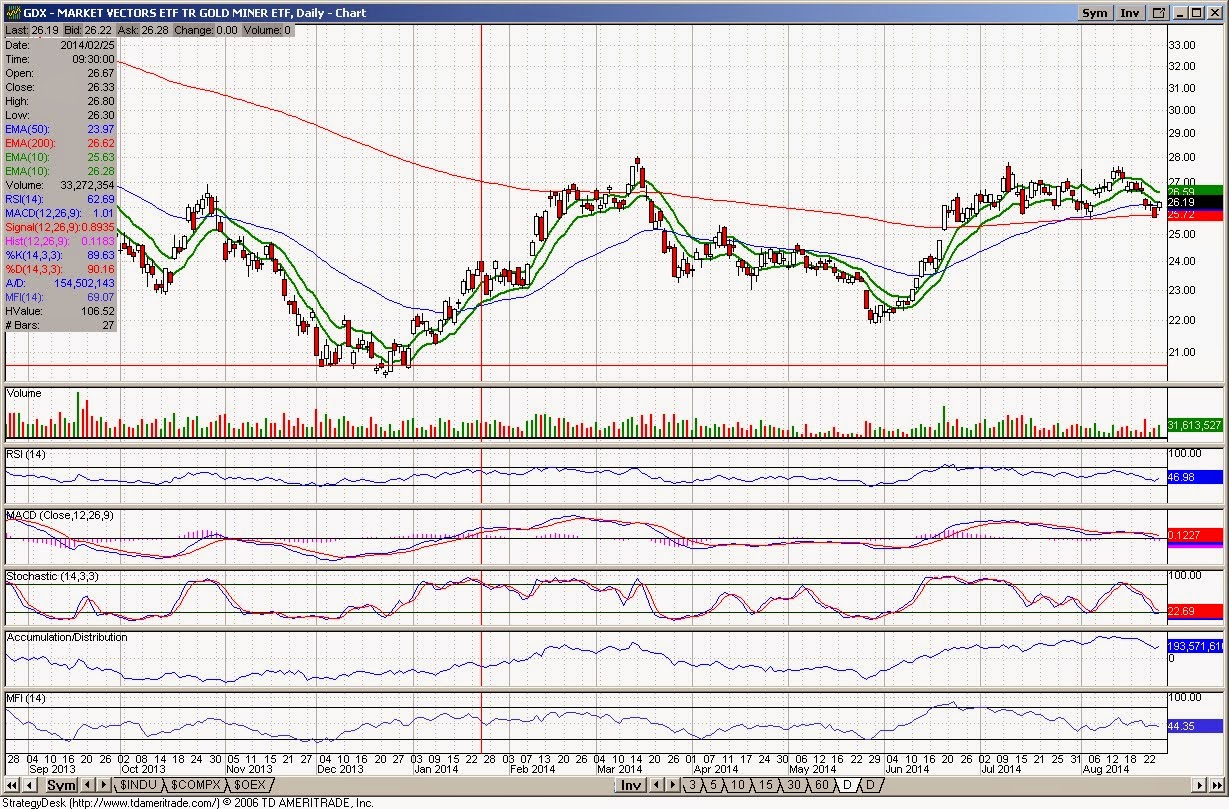Image resolution: width=1229 pixels, height=809 pixels.
Task: Click interval tabs right arrow before 3 tab
Action: click(x=672, y=785)
